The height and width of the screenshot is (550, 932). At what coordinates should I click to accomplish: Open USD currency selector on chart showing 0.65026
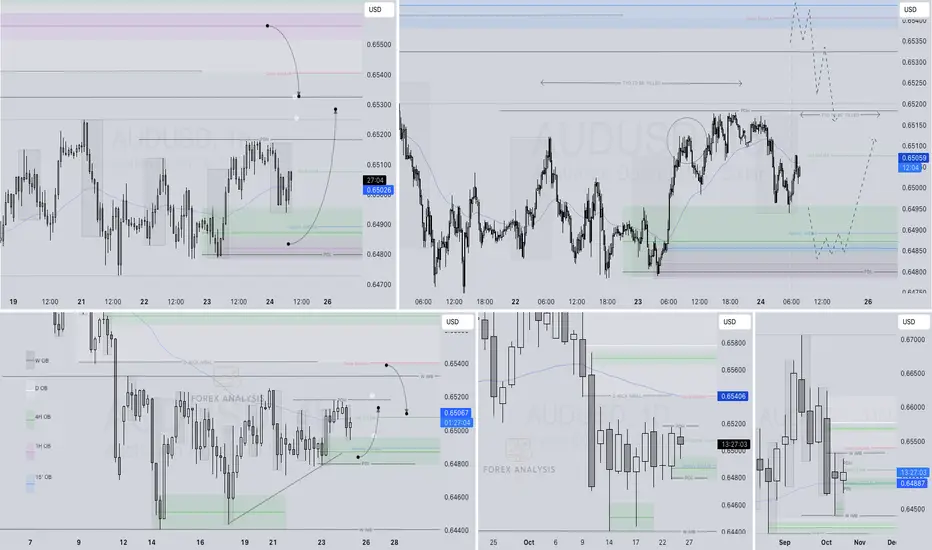(379, 10)
